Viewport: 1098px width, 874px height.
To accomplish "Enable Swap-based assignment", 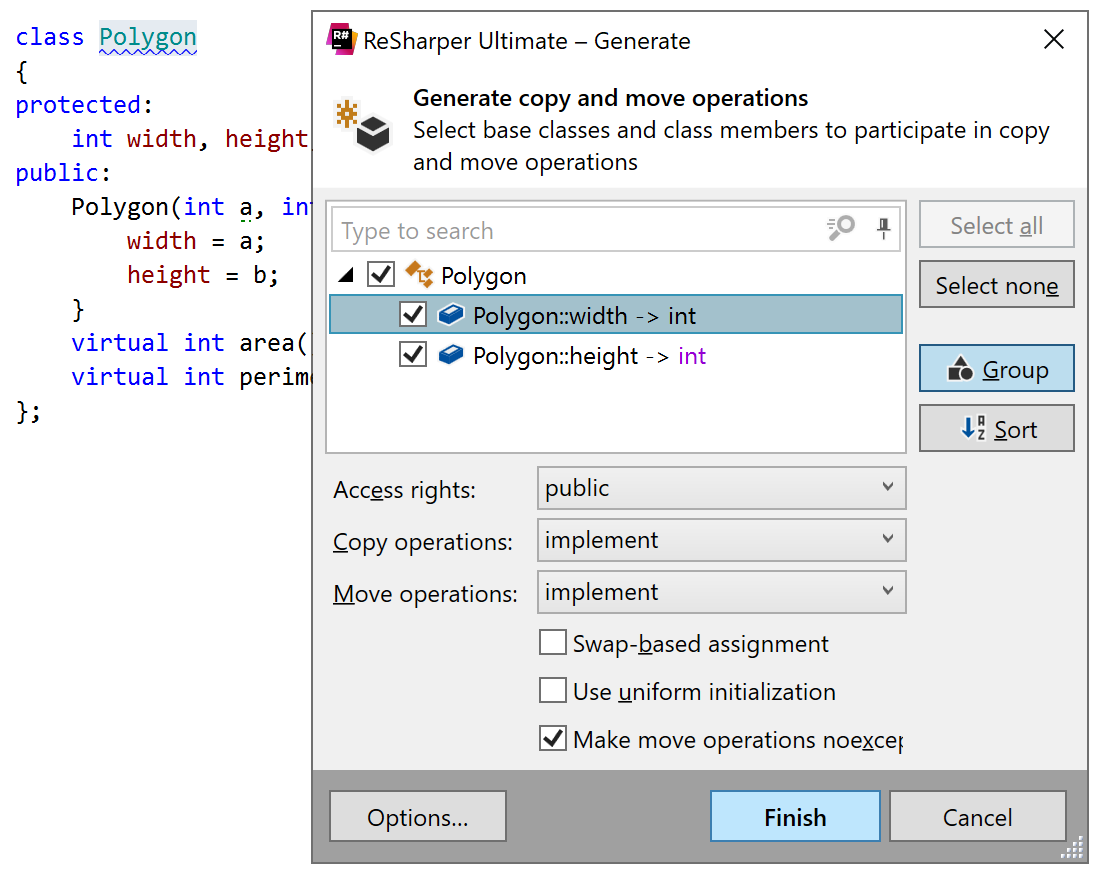I will [x=553, y=642].
